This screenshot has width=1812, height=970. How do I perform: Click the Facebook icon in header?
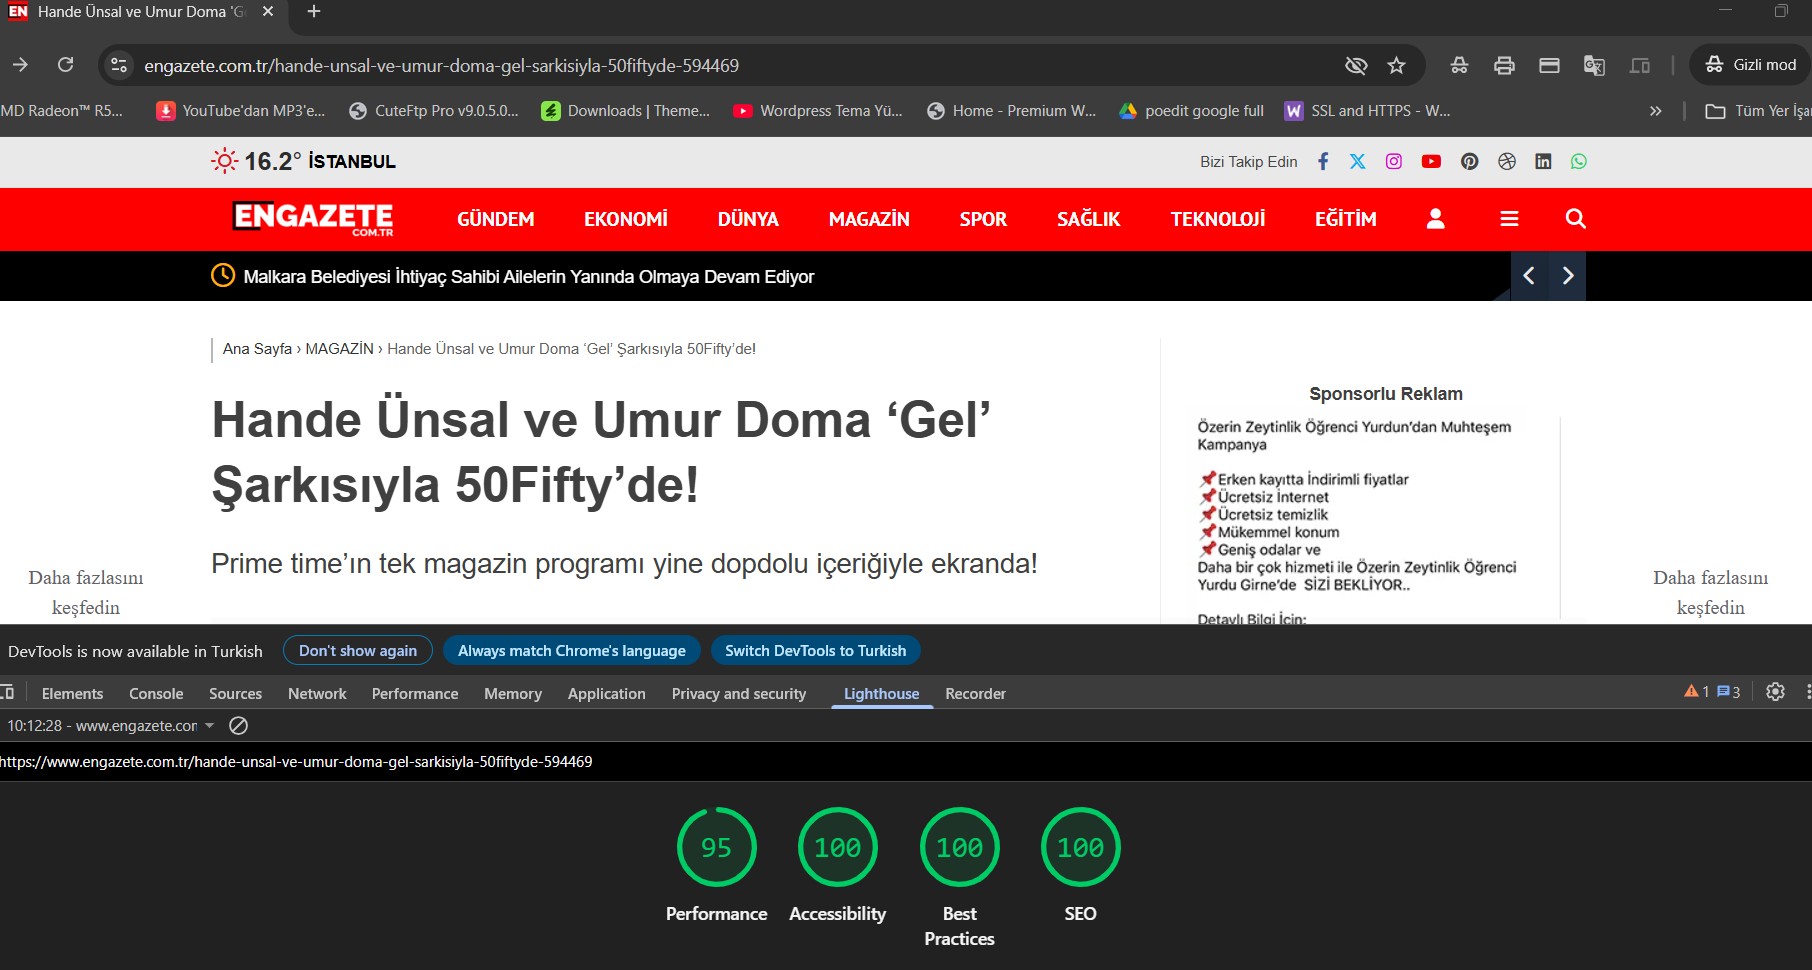[x=1322, y=162]
